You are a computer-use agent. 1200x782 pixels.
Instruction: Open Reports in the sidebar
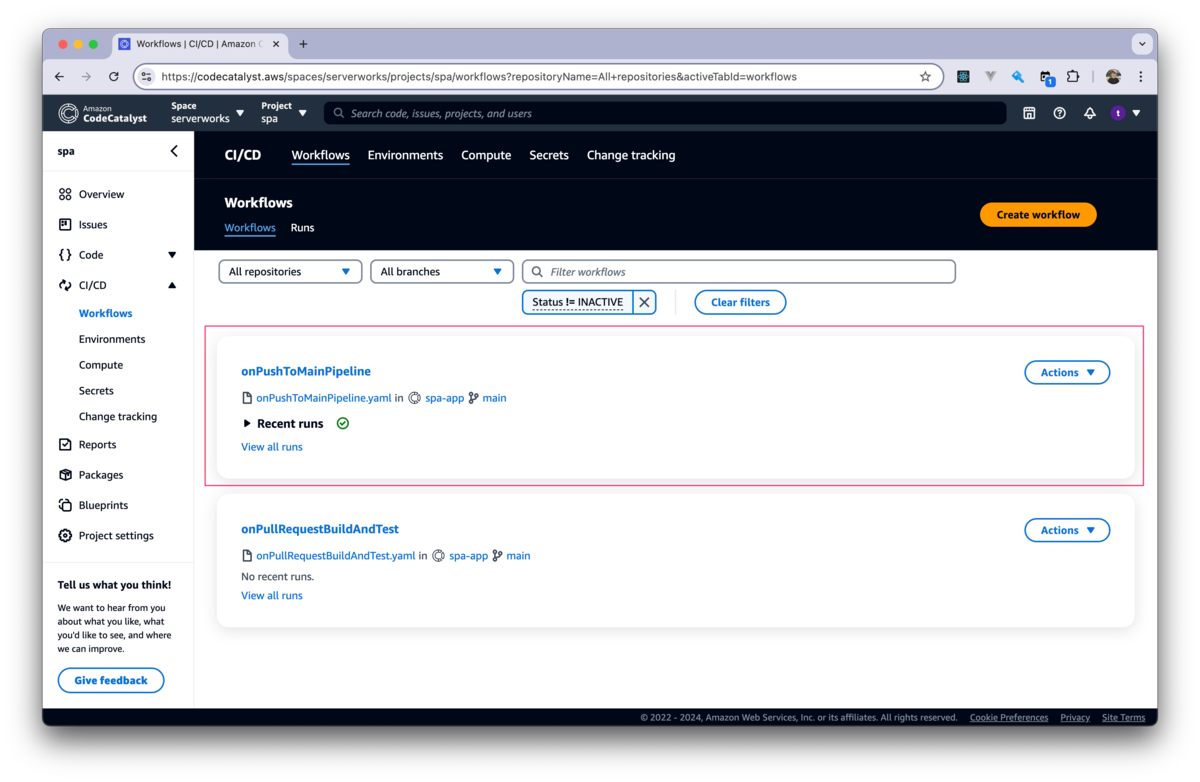(87, 444)
